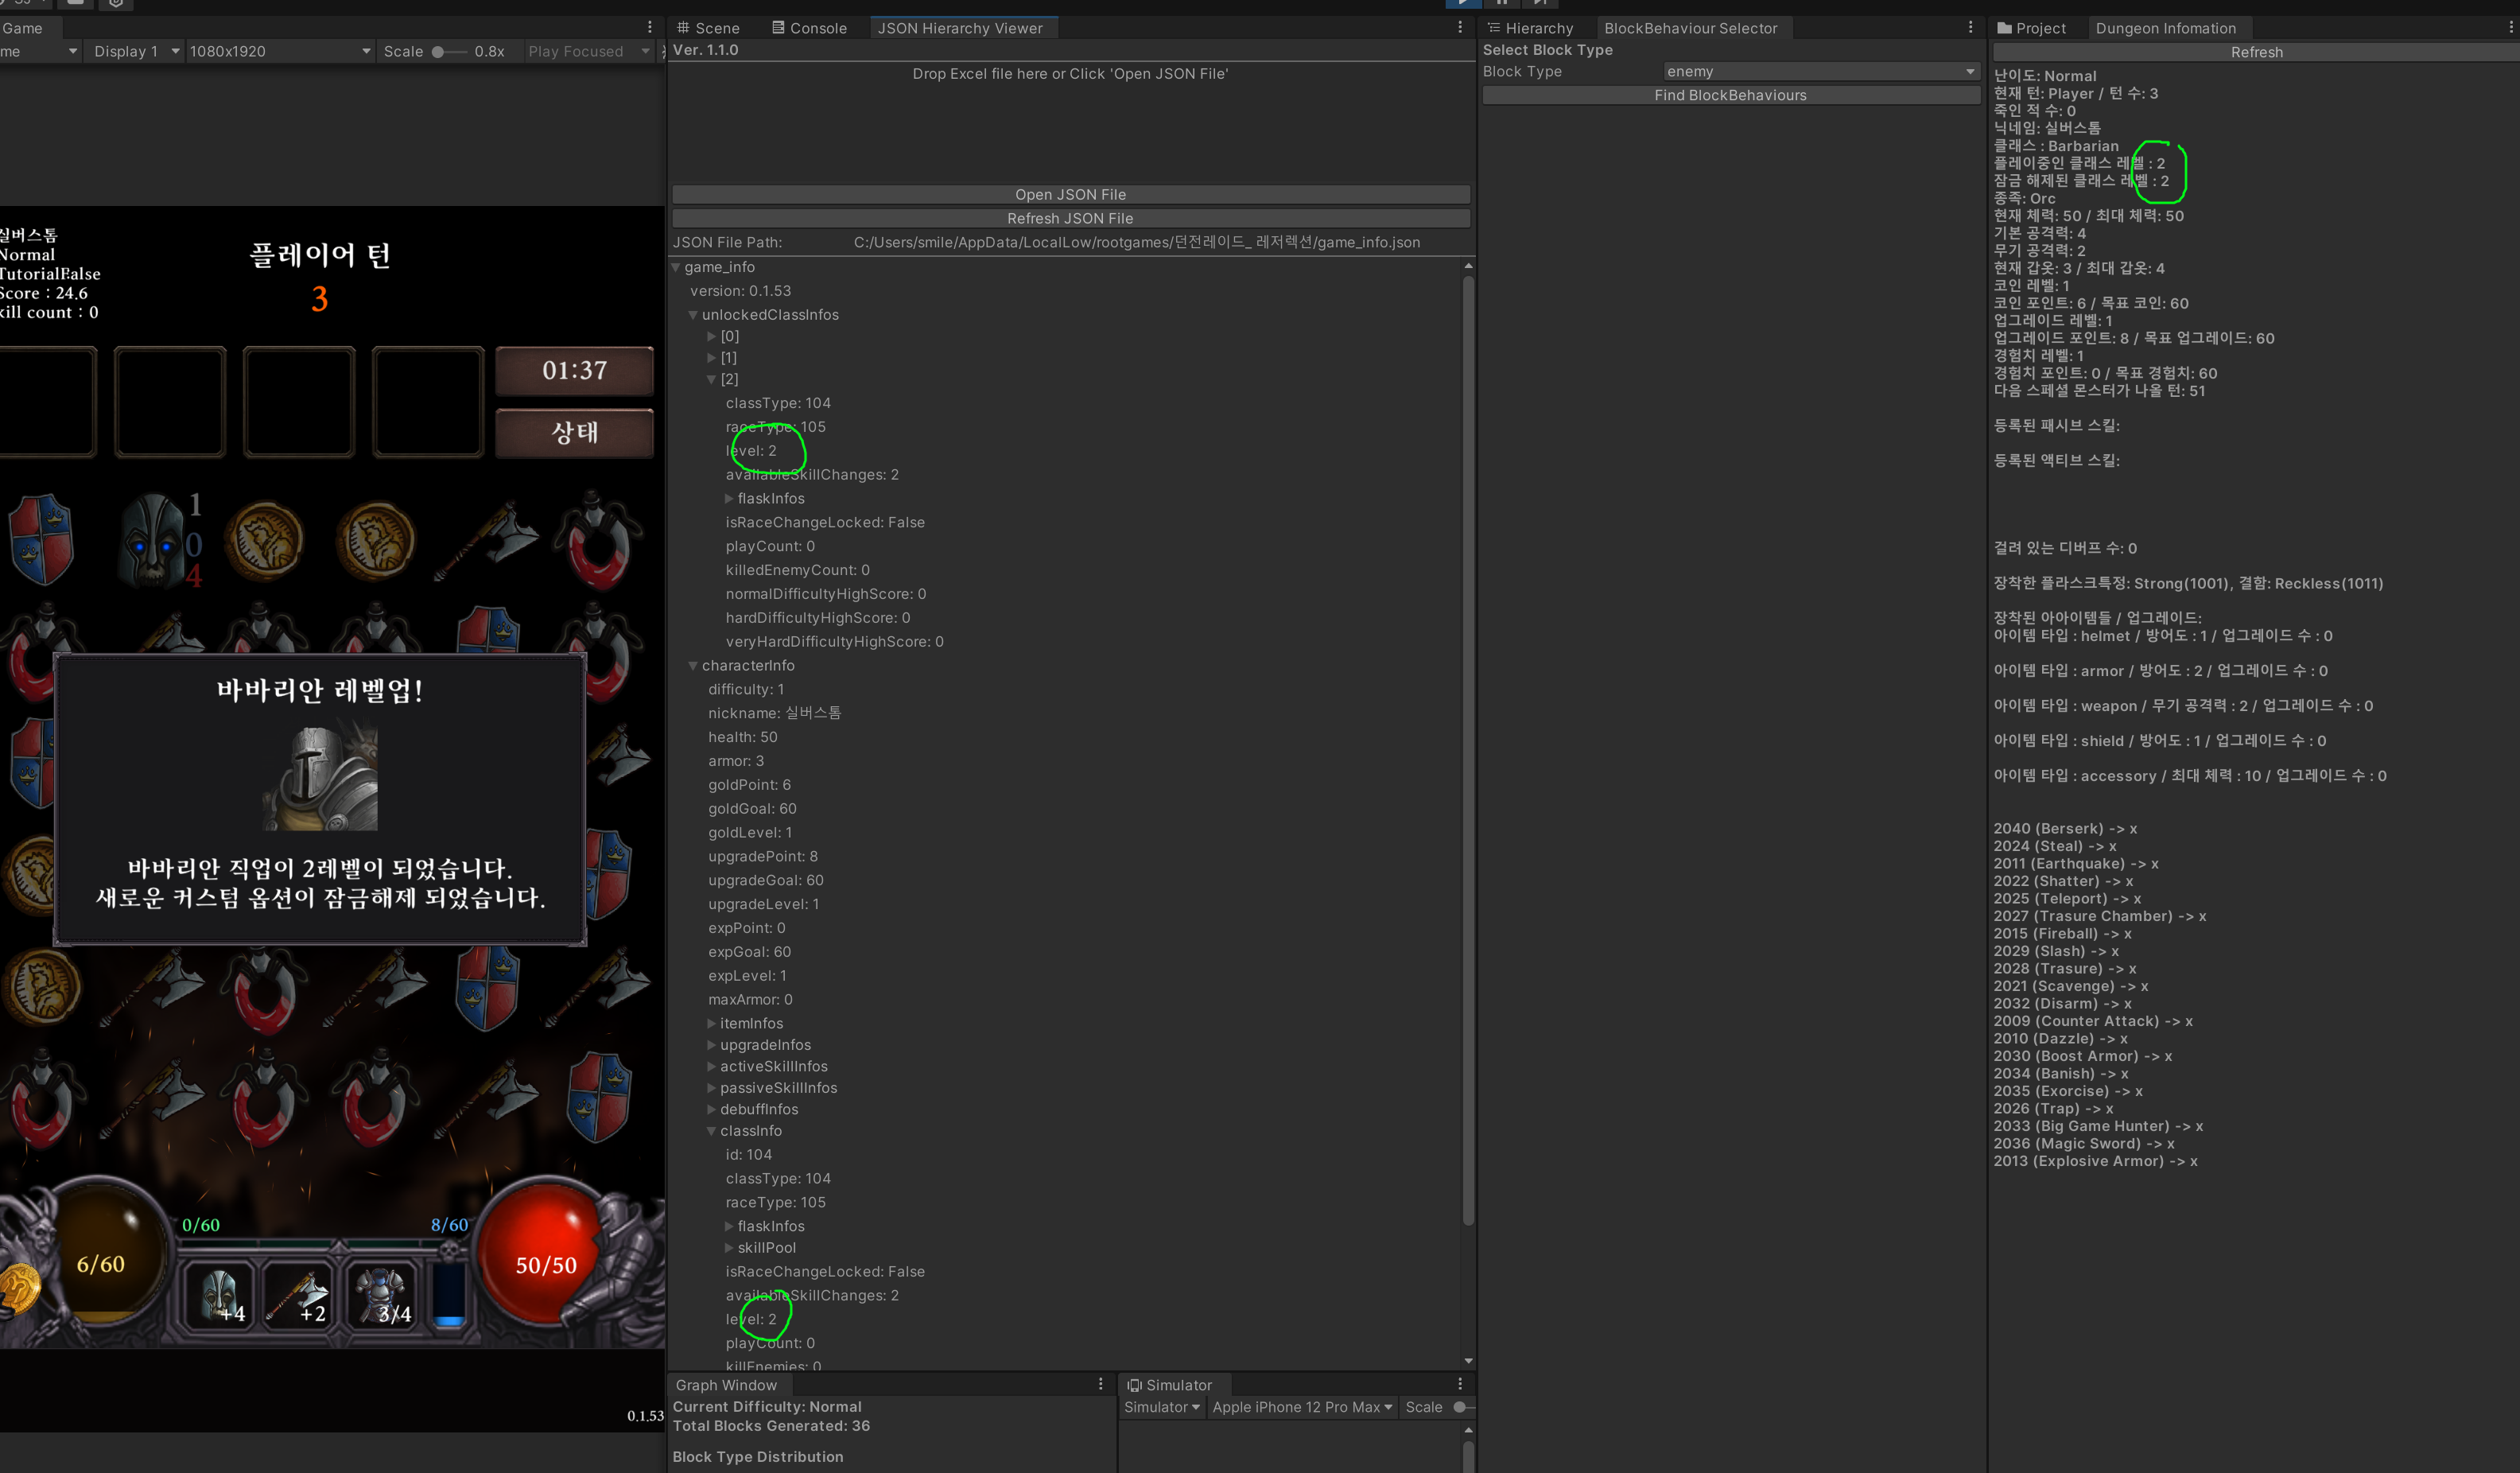Click the body armor slot icon

tap(382, 1296)
